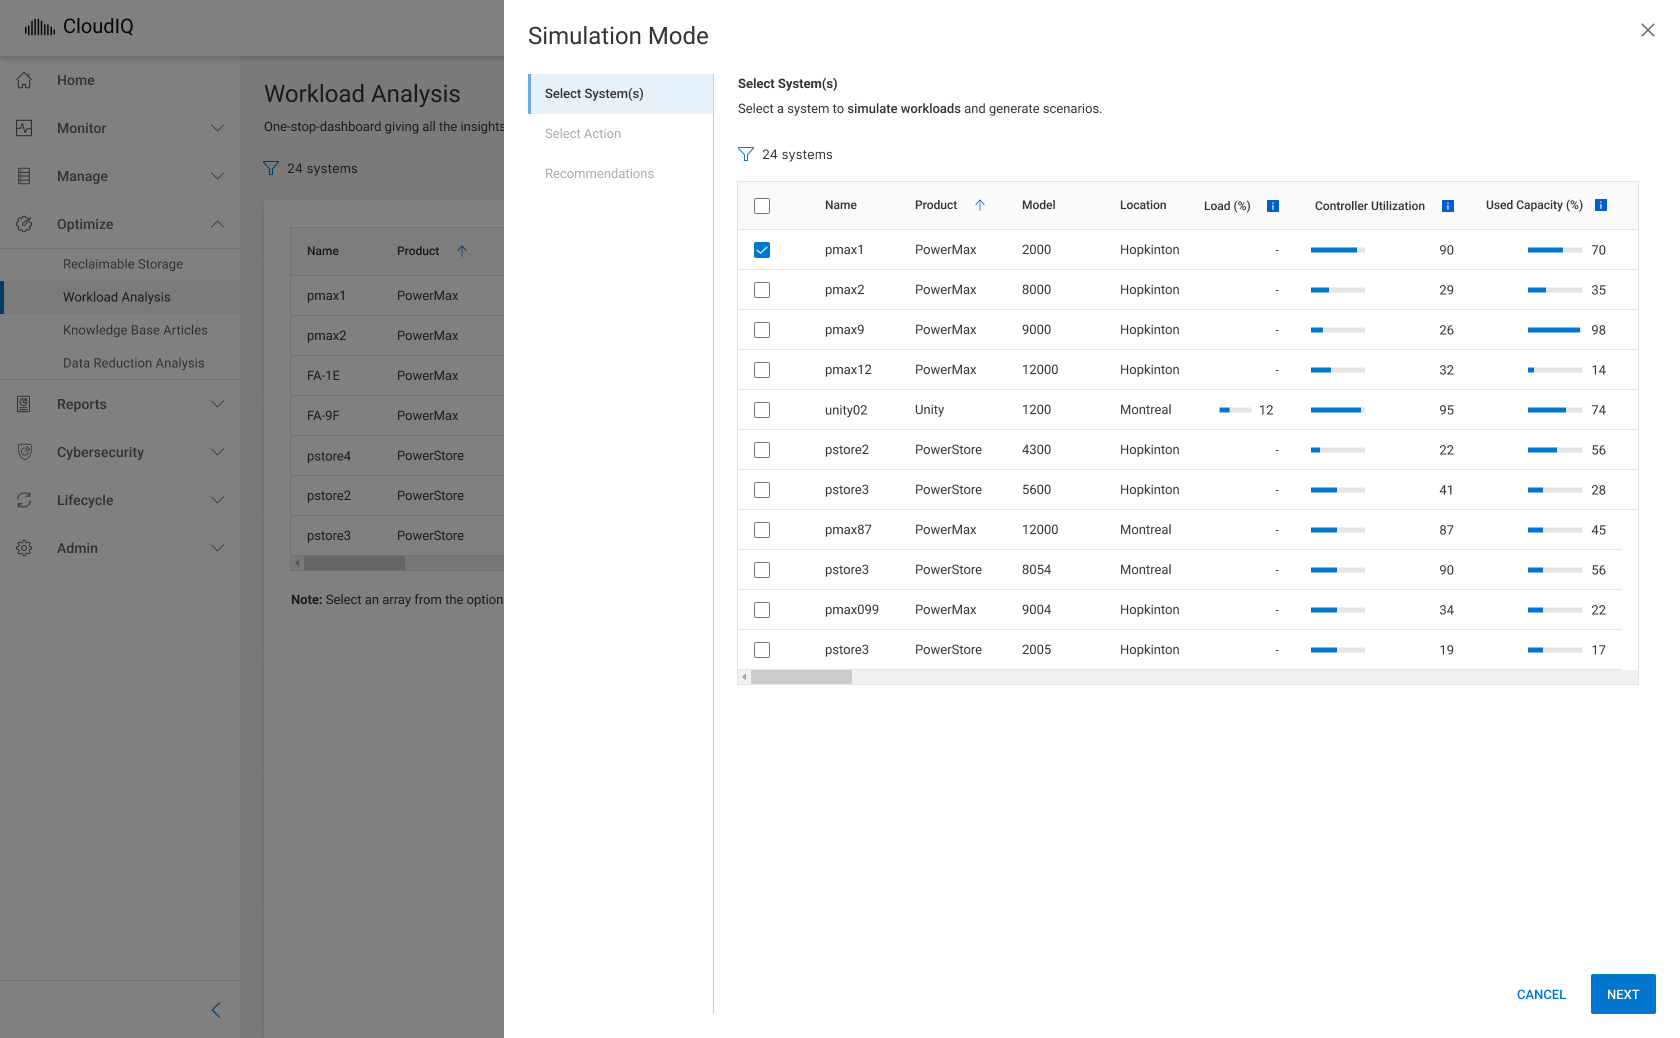Open the Load (%) info icon
The height and width of the screenshot is (1038, 1680).
point(1273,206)
